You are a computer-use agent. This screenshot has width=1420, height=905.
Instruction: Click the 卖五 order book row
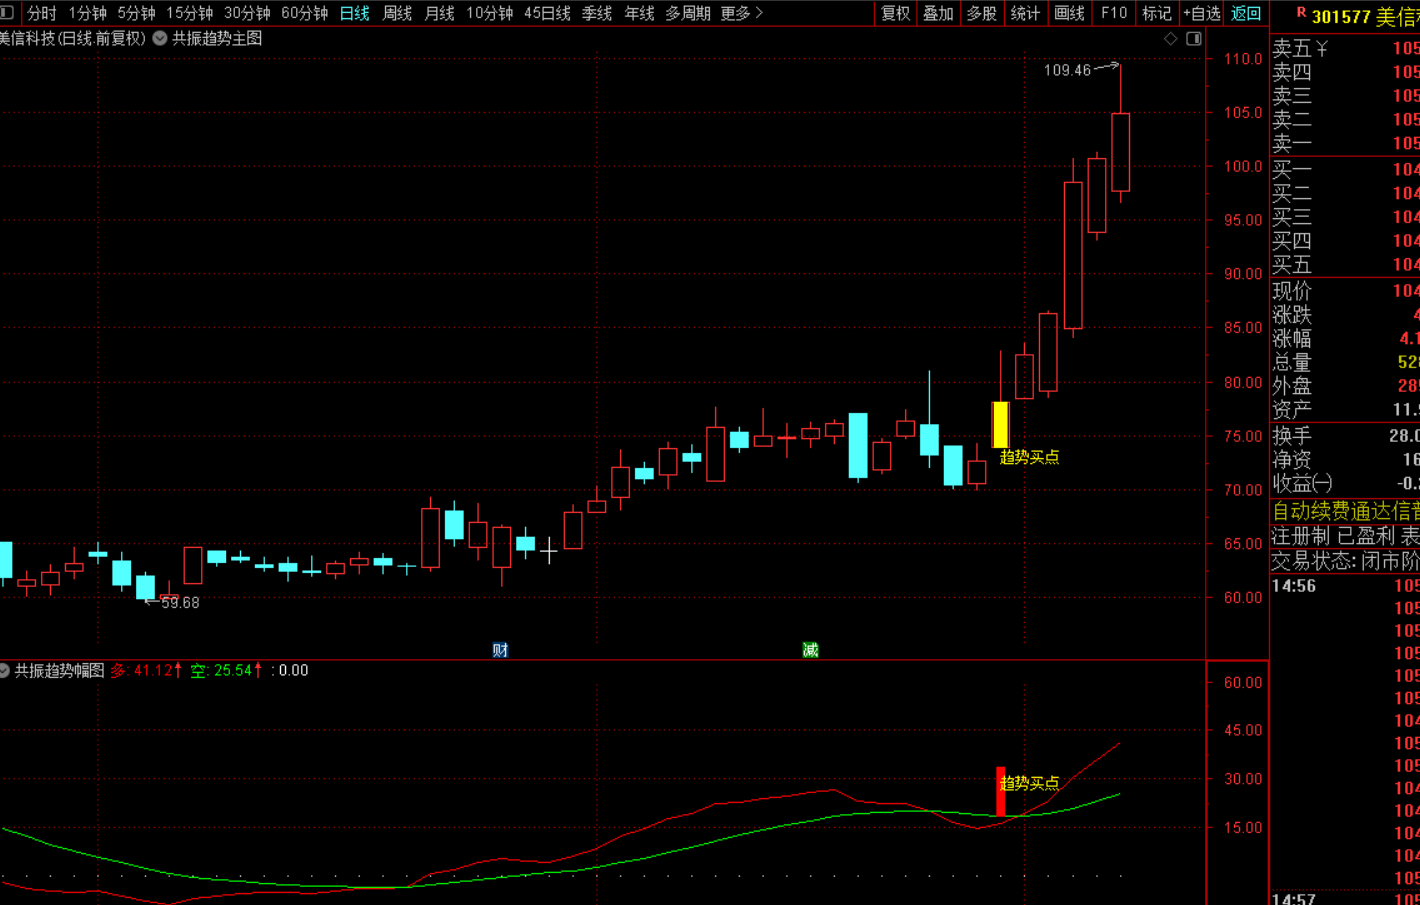[1345, 48]
